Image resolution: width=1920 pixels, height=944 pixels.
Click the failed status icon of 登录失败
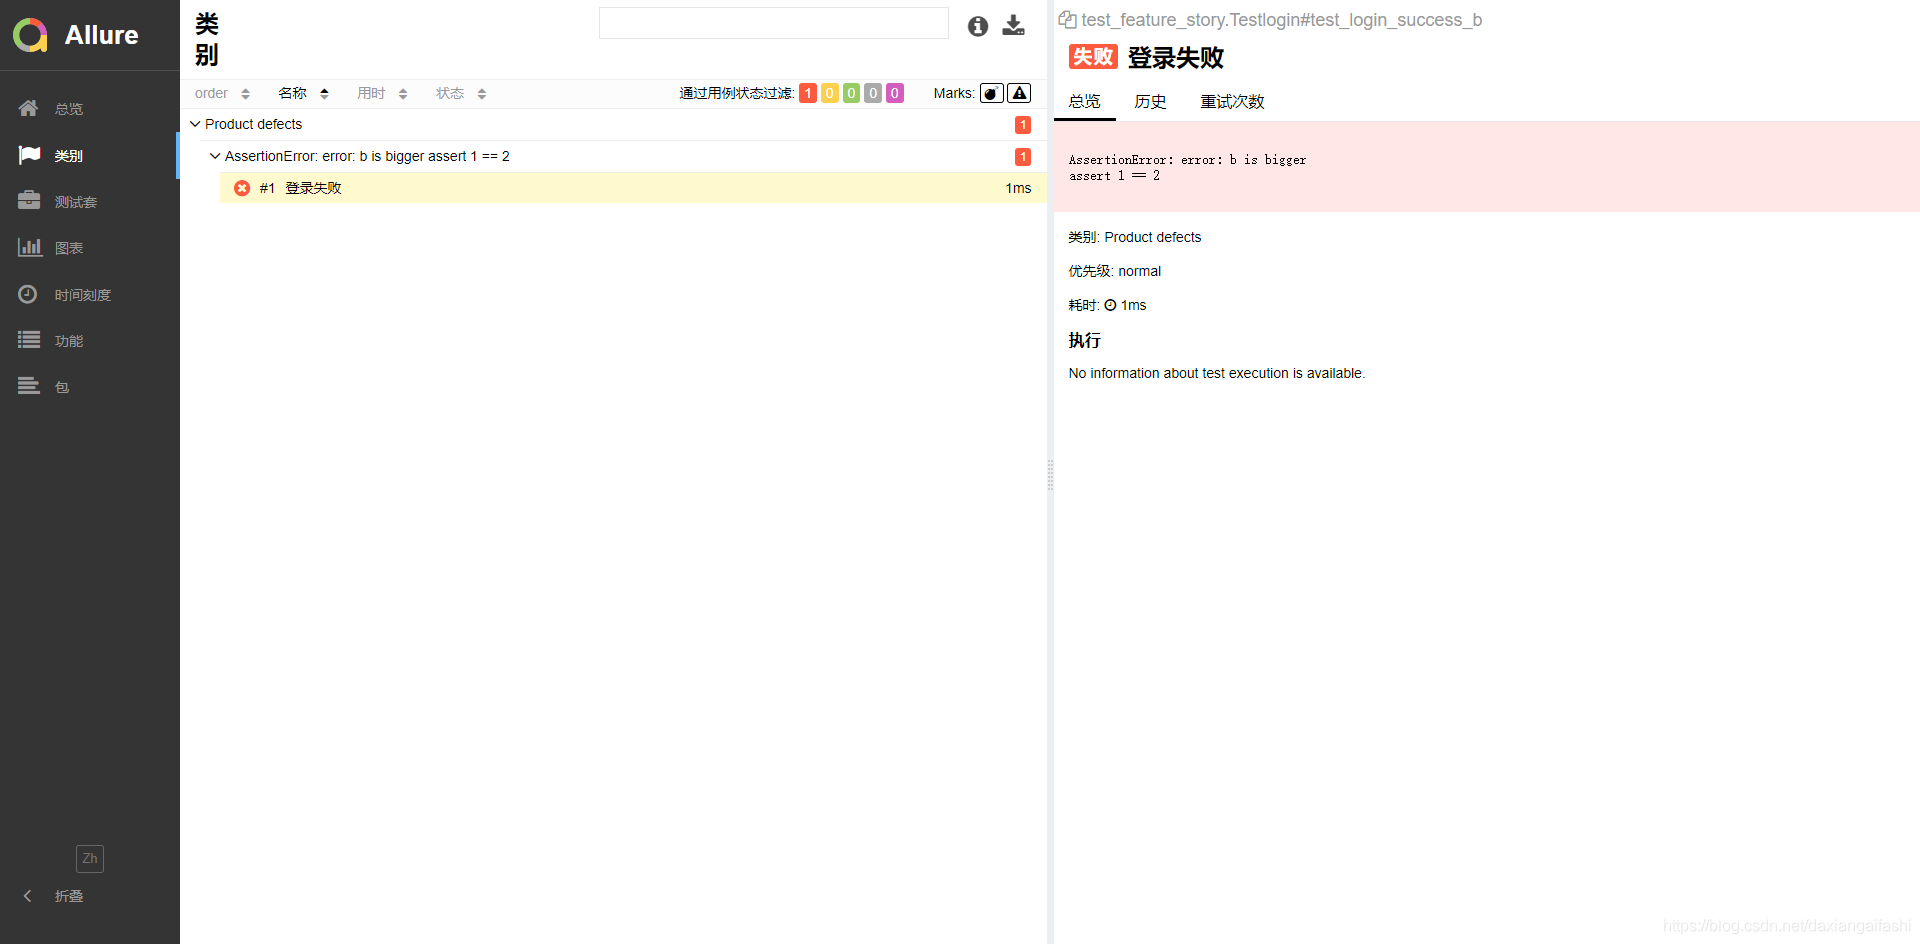pyautogui.click(x=242, y=188)
